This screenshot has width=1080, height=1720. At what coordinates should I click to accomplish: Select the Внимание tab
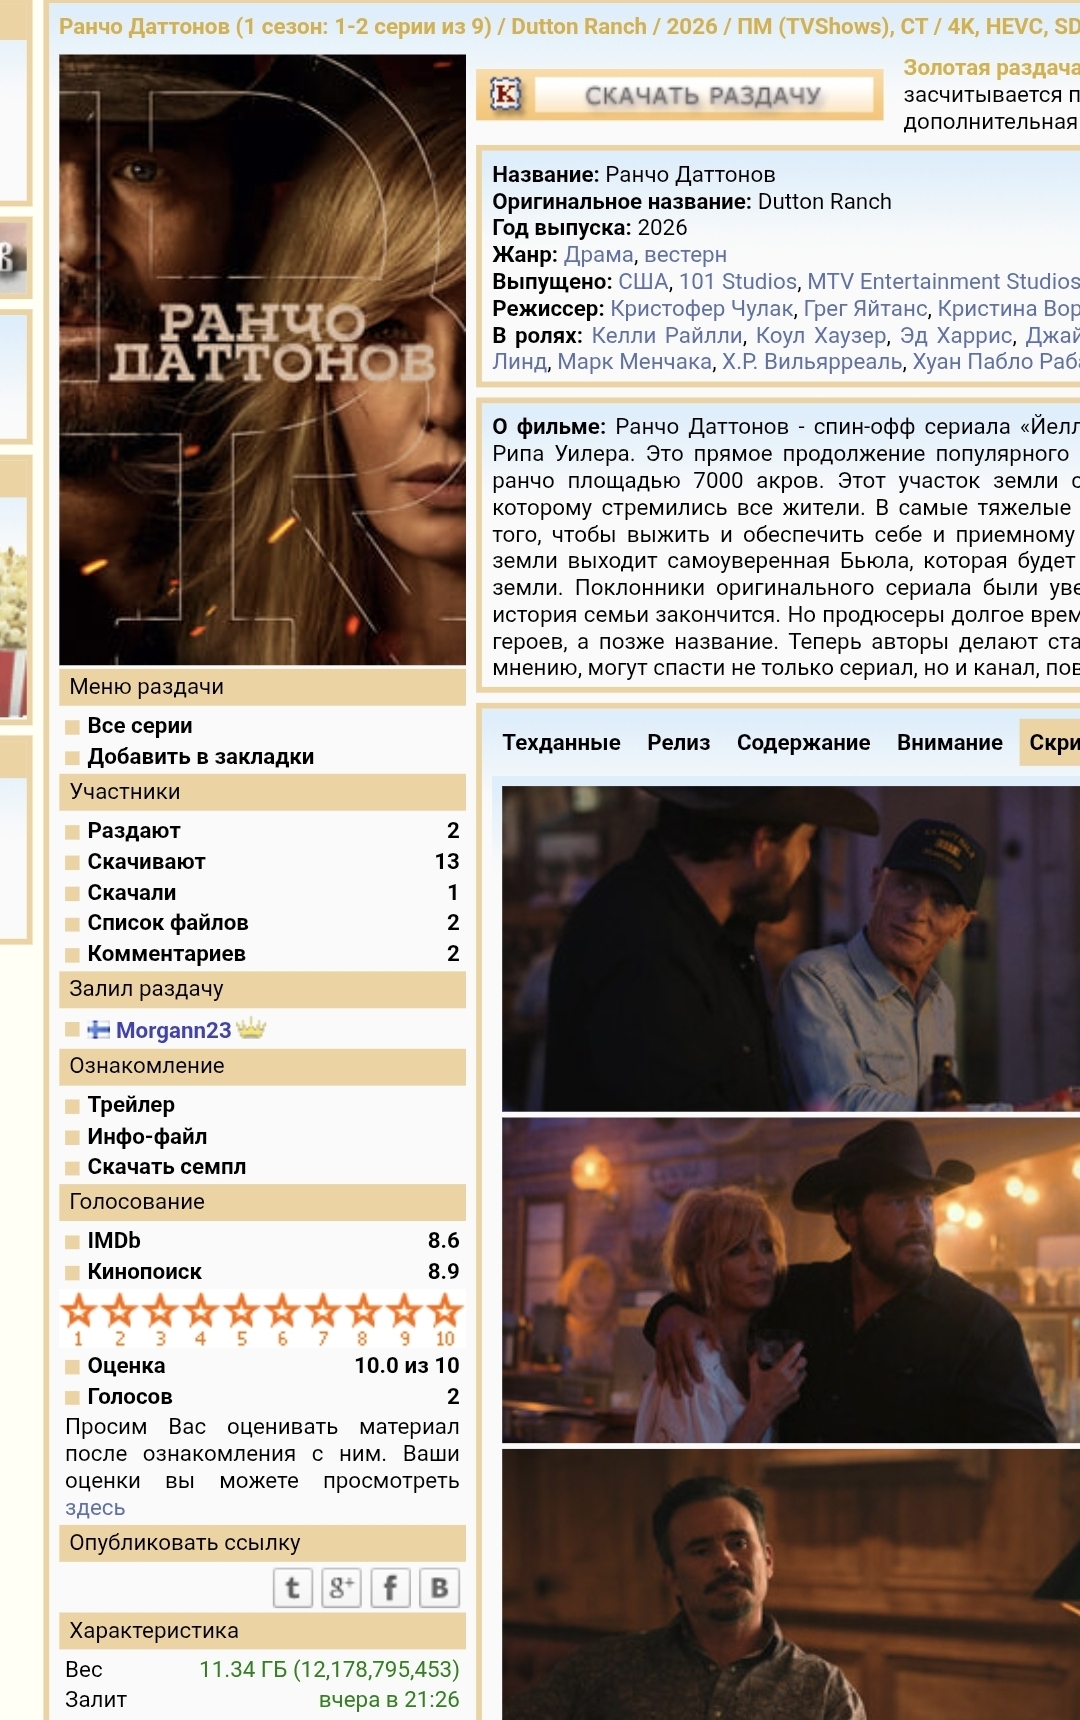949,742
